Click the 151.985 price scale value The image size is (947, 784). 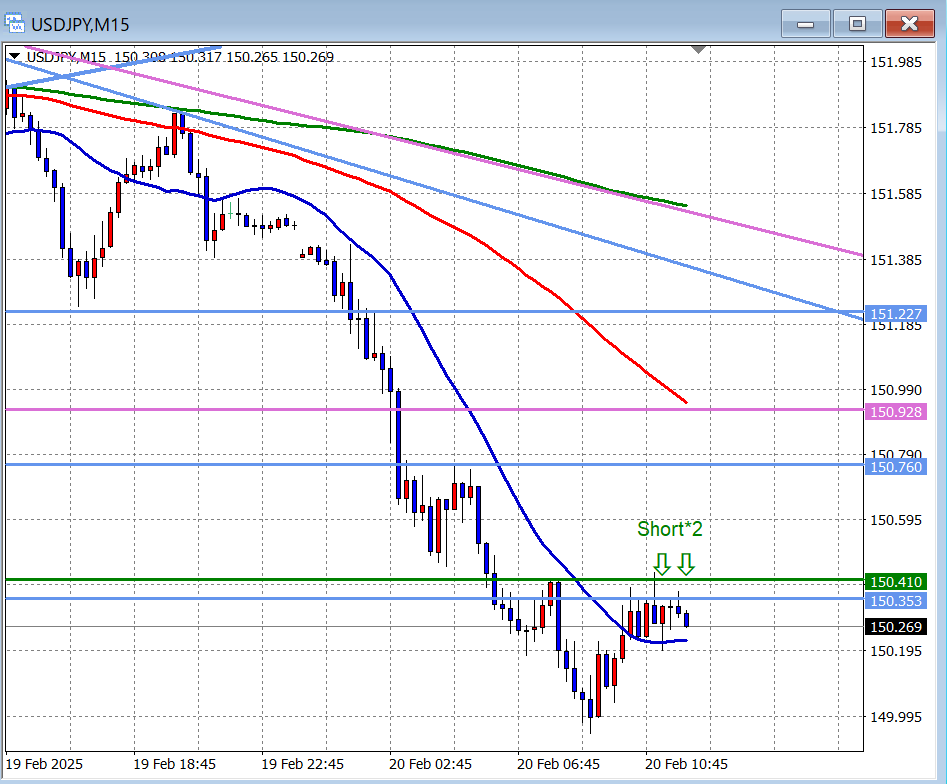[x=896, y=62]
